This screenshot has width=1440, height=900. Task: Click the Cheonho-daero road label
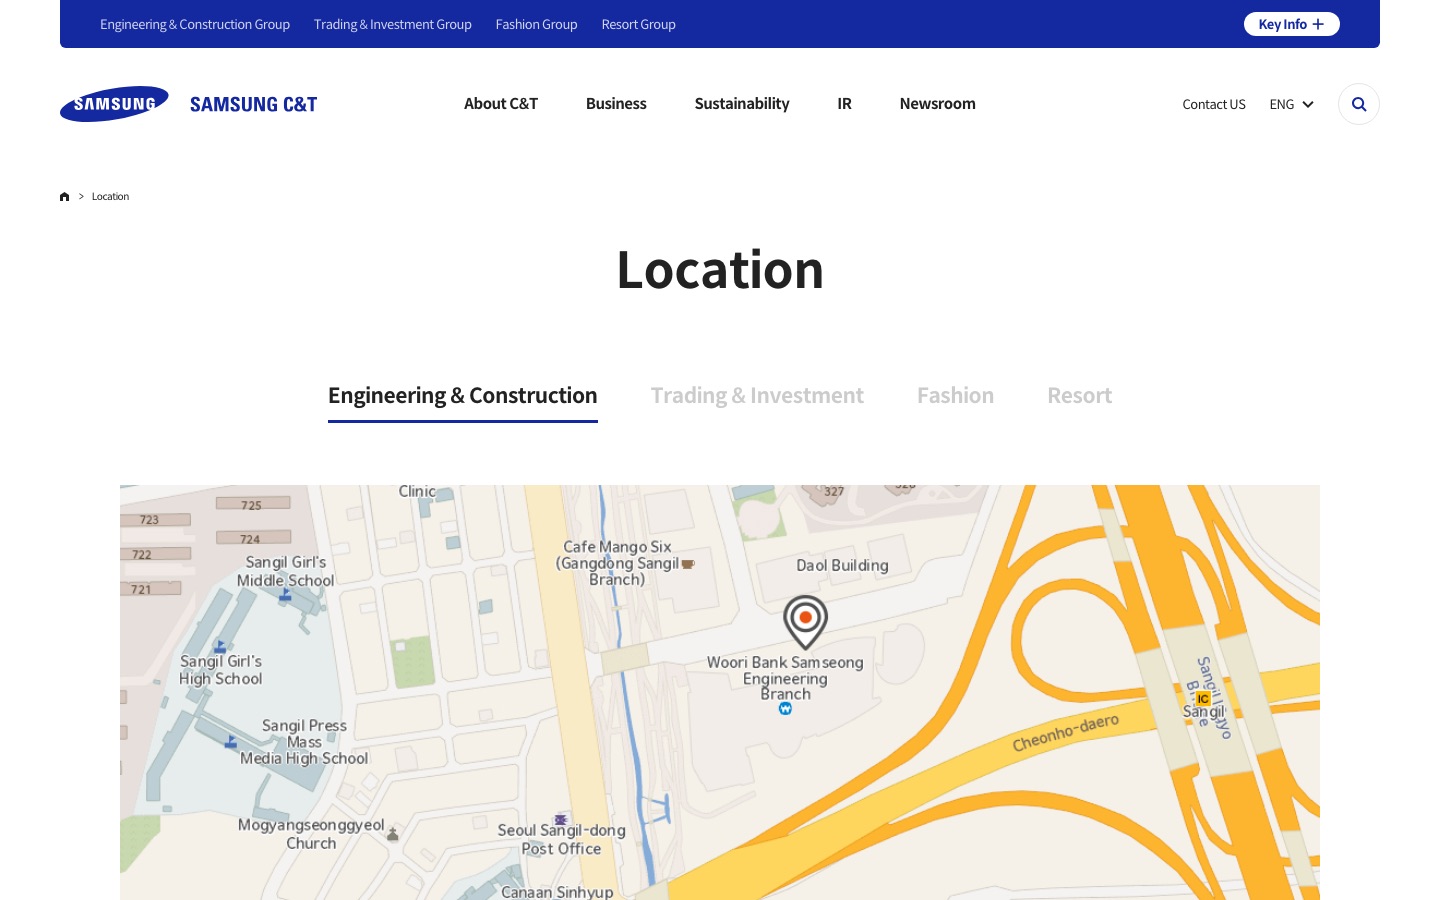point(1066,733)
